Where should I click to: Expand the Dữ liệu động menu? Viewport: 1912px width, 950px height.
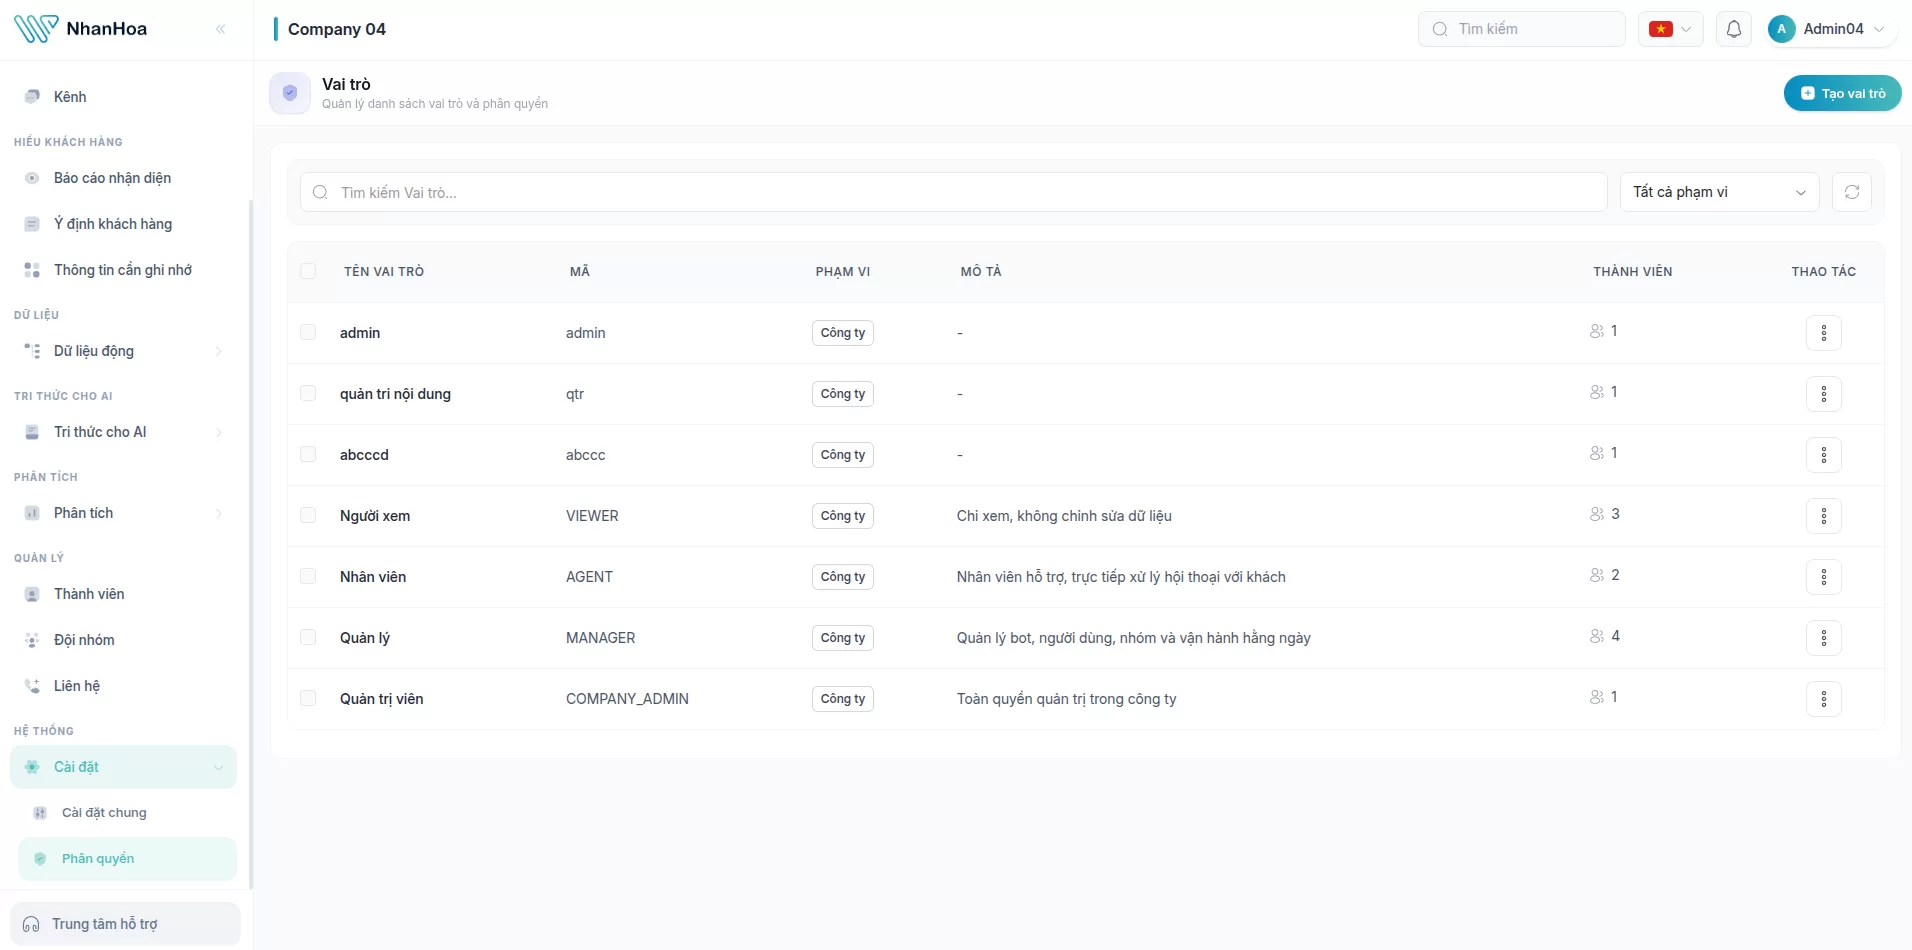pyautogui.click(x=123, y=351)
